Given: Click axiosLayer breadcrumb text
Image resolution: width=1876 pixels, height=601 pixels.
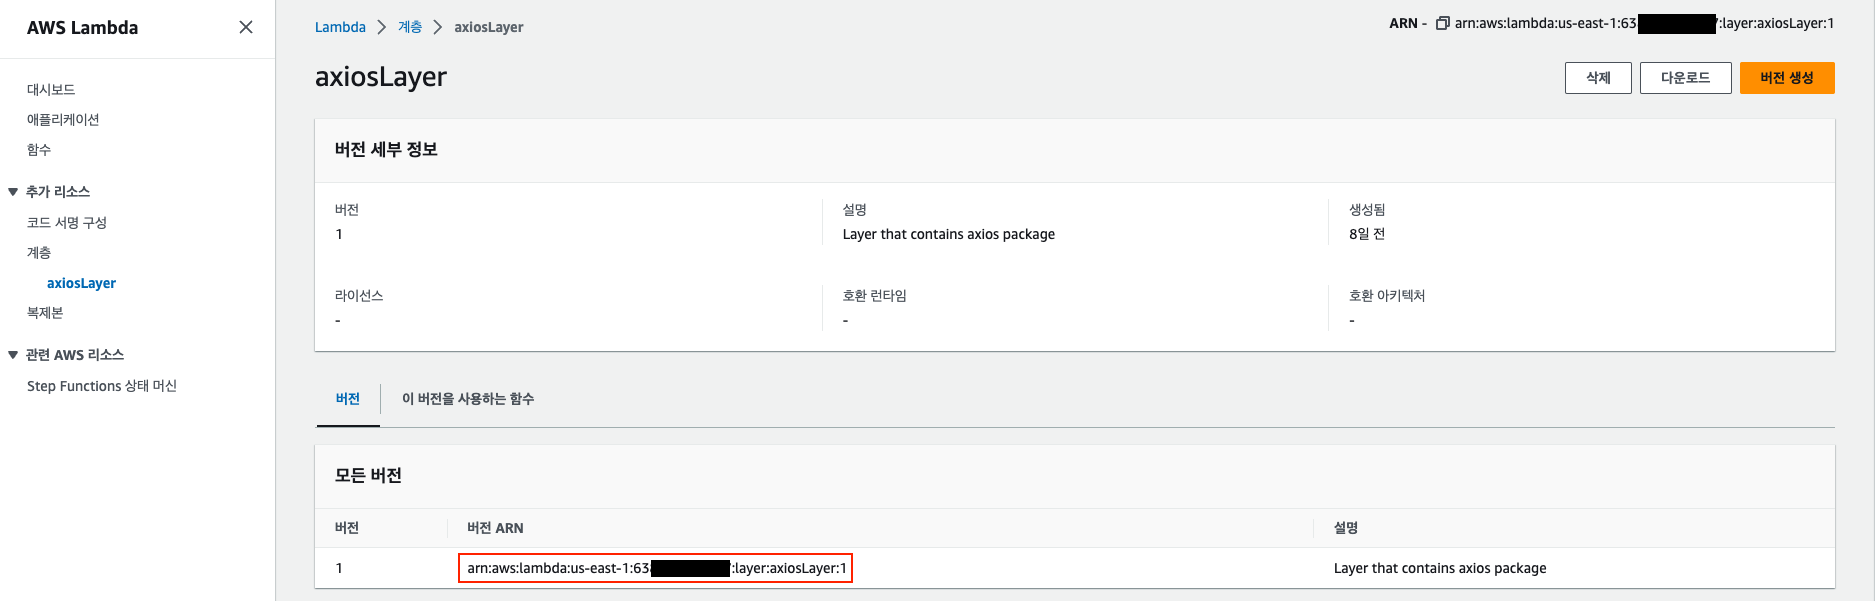Looking at the screenshot, I should [x=489, y=27].
